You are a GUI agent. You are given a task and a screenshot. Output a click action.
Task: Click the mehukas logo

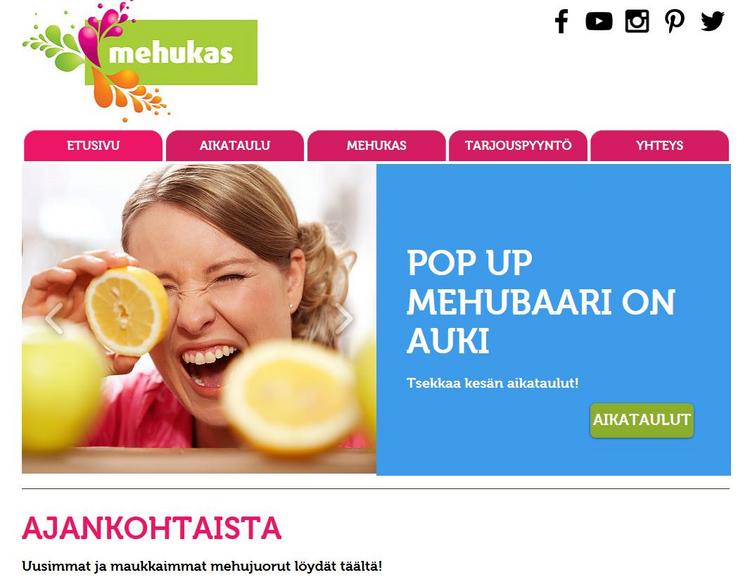[140, 60]
